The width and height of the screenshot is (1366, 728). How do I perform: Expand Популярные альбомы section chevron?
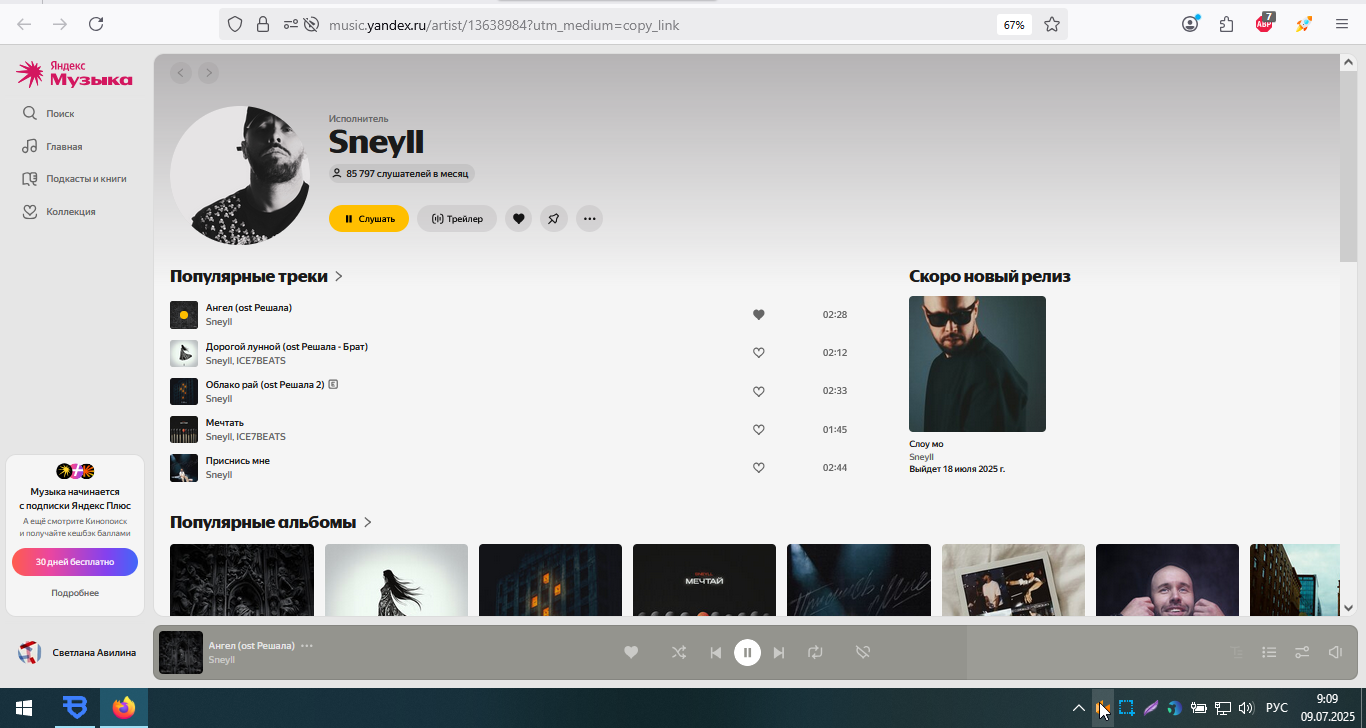coord(368,522)
